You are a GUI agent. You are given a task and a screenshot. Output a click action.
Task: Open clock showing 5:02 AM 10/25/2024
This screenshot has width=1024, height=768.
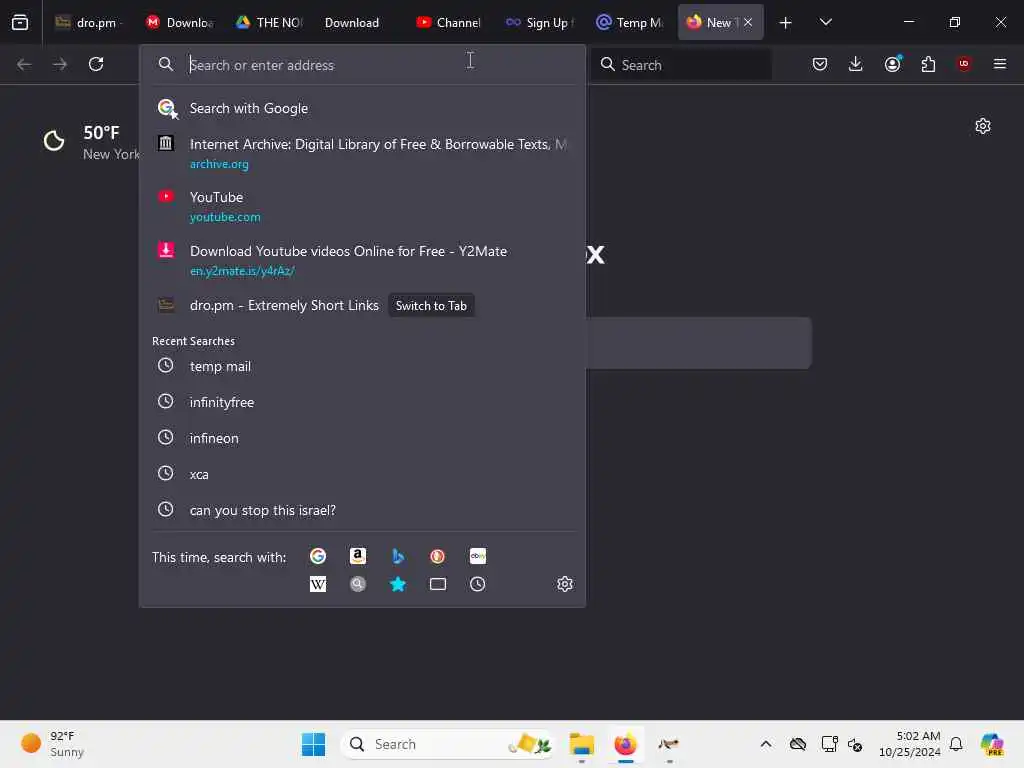[910, 744]
